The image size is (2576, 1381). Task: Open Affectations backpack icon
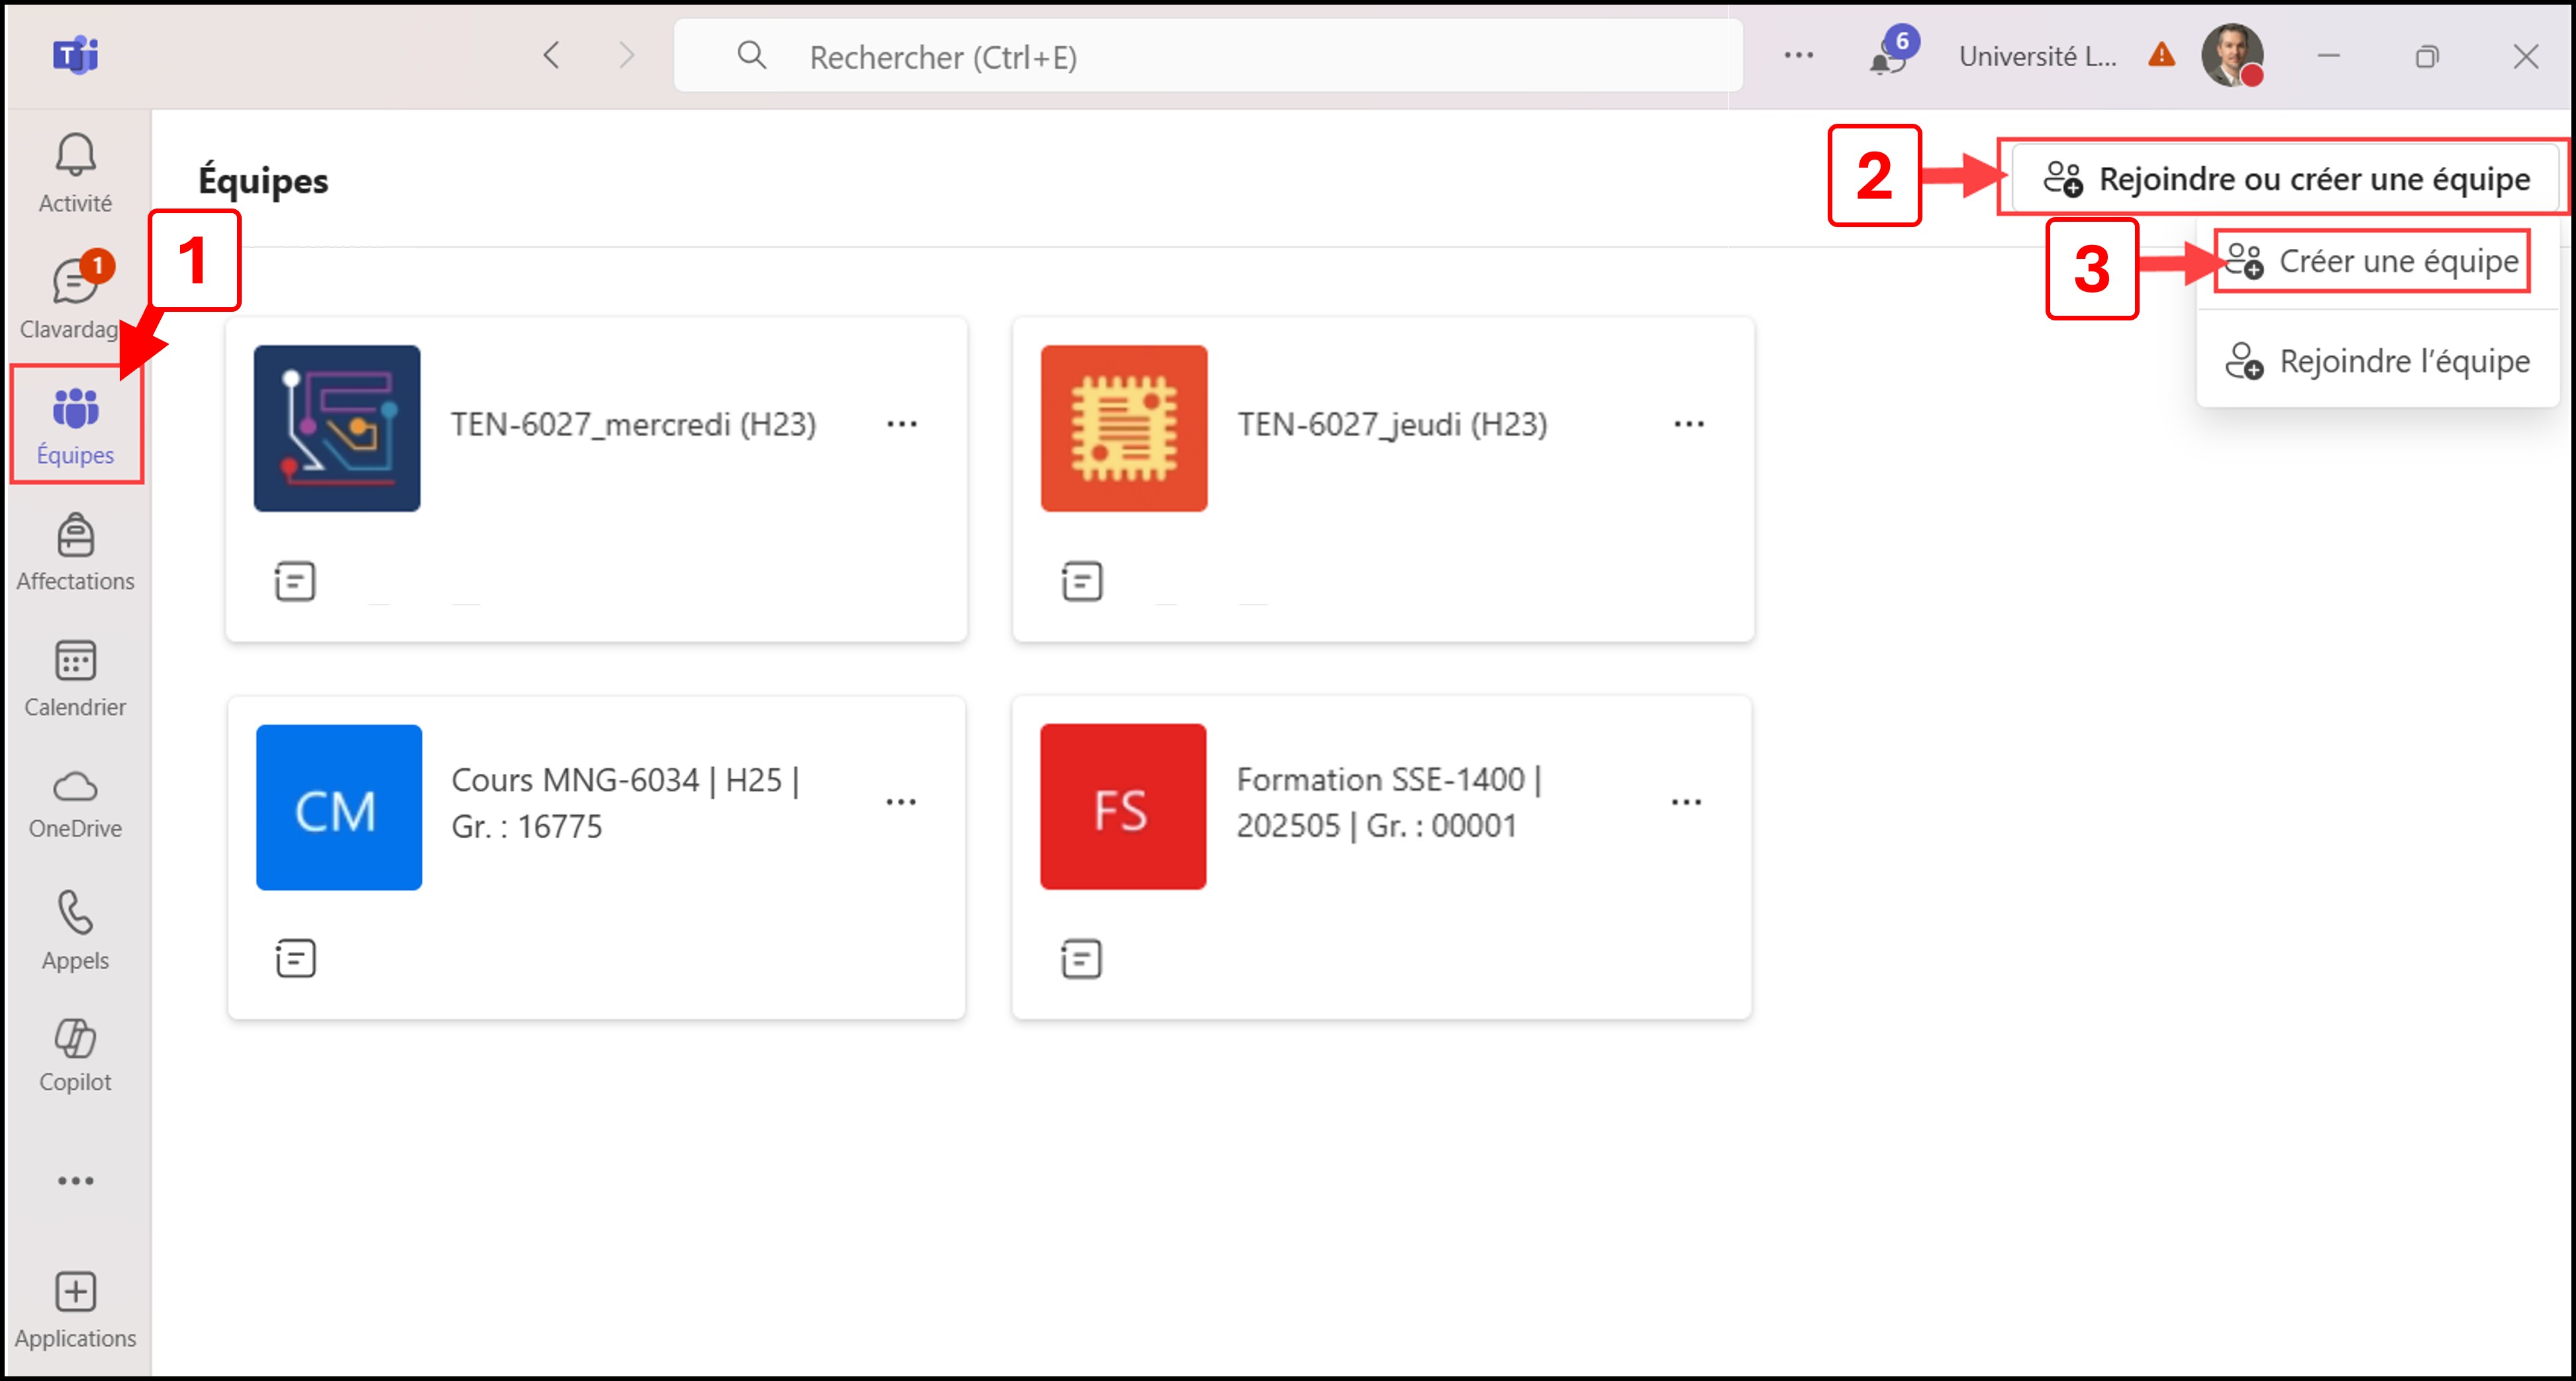pos(75,551)
